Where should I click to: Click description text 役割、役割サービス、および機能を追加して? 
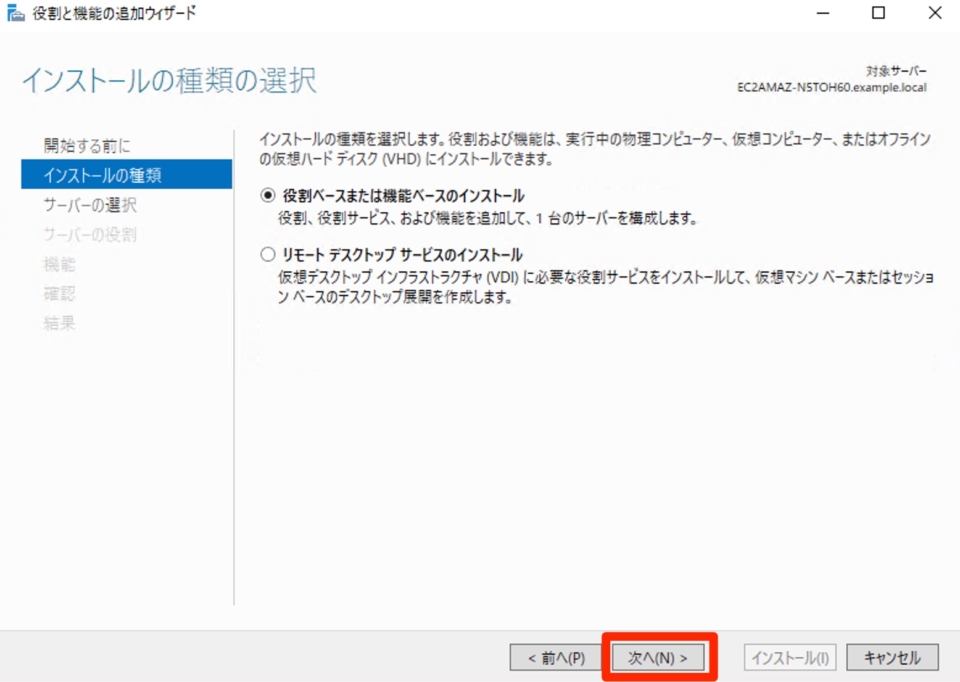[x=487, y=218]
